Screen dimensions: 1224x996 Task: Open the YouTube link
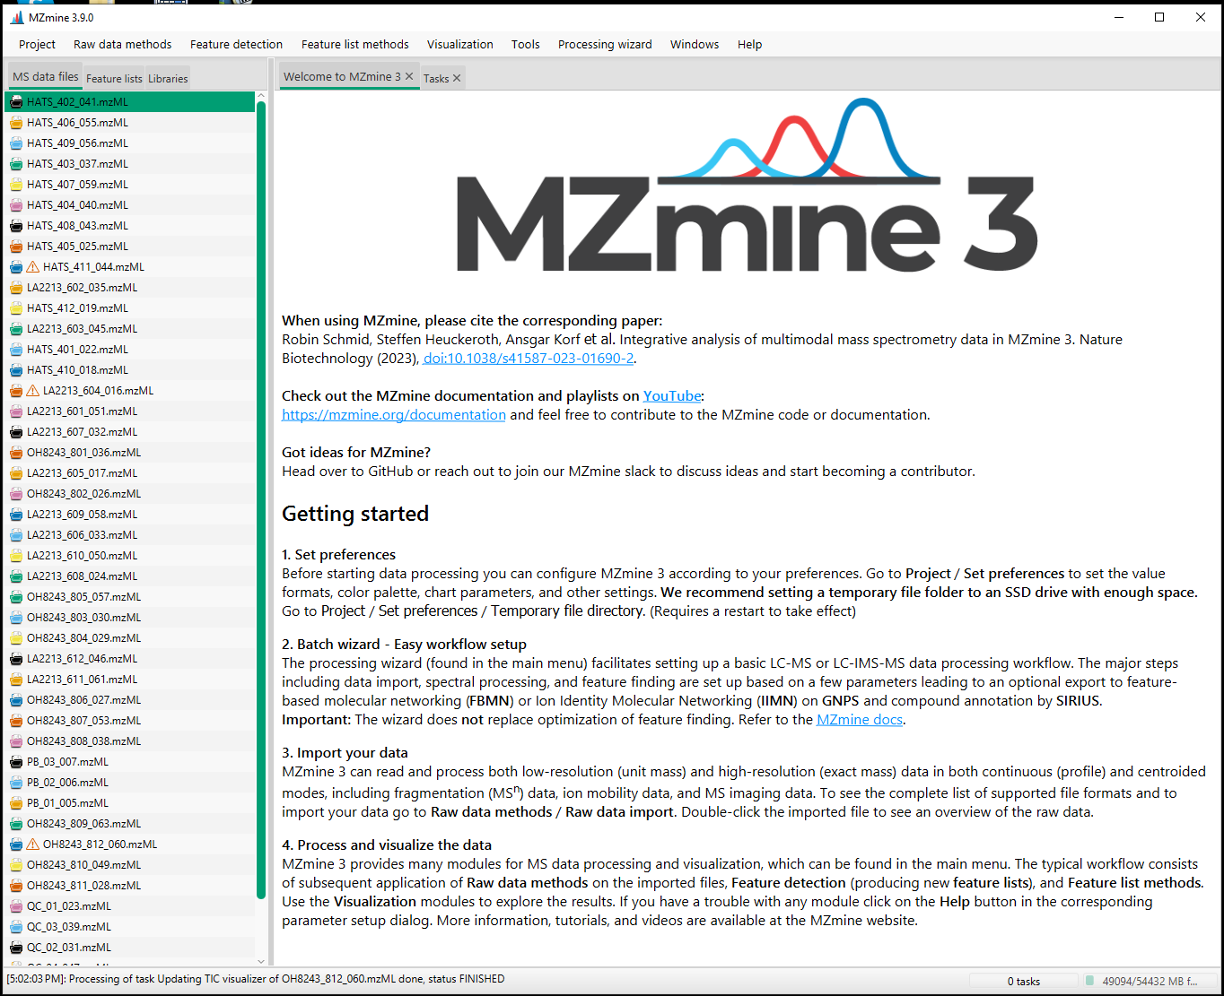(672, 396)
